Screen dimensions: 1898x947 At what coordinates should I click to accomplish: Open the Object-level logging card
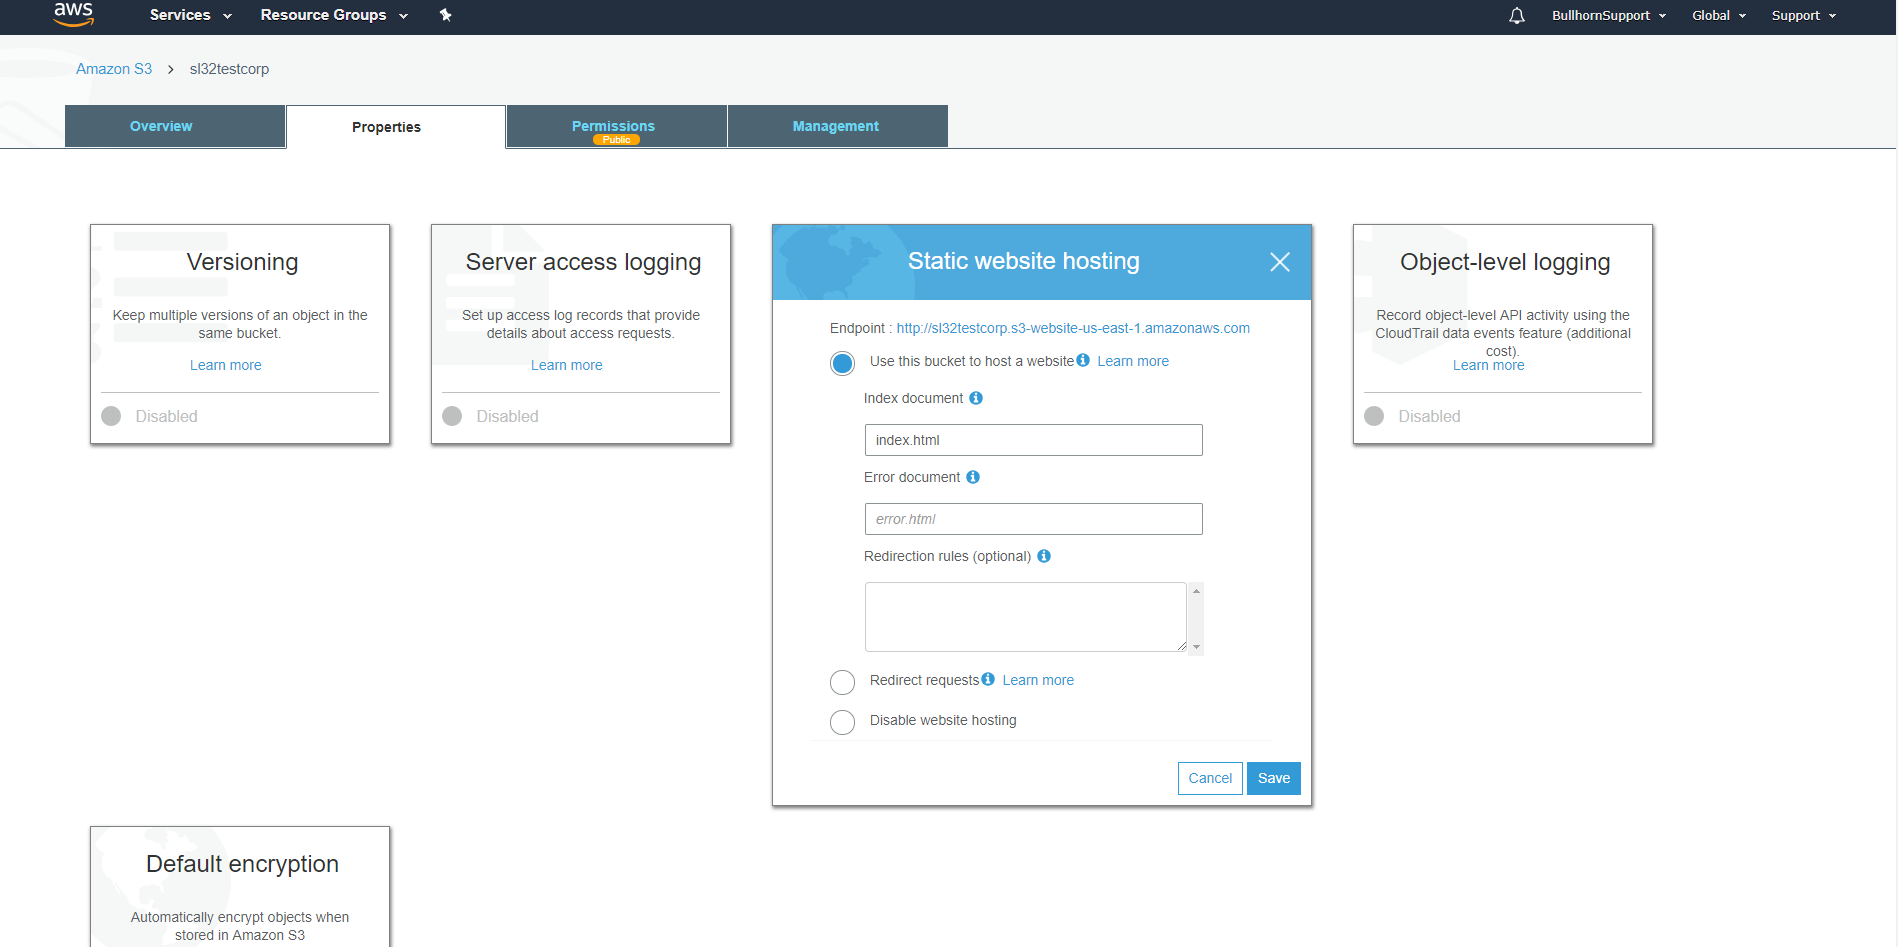(1503, 334)
